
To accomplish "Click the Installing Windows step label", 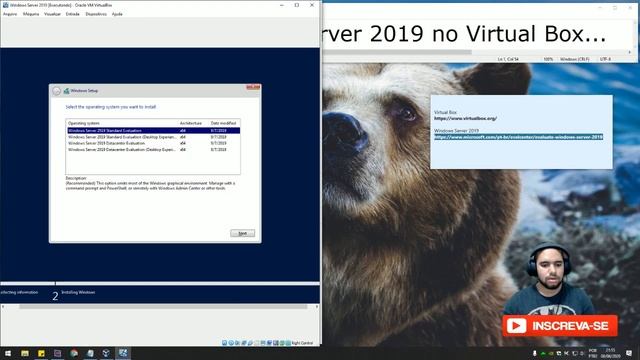I will (x=78, y=292).
